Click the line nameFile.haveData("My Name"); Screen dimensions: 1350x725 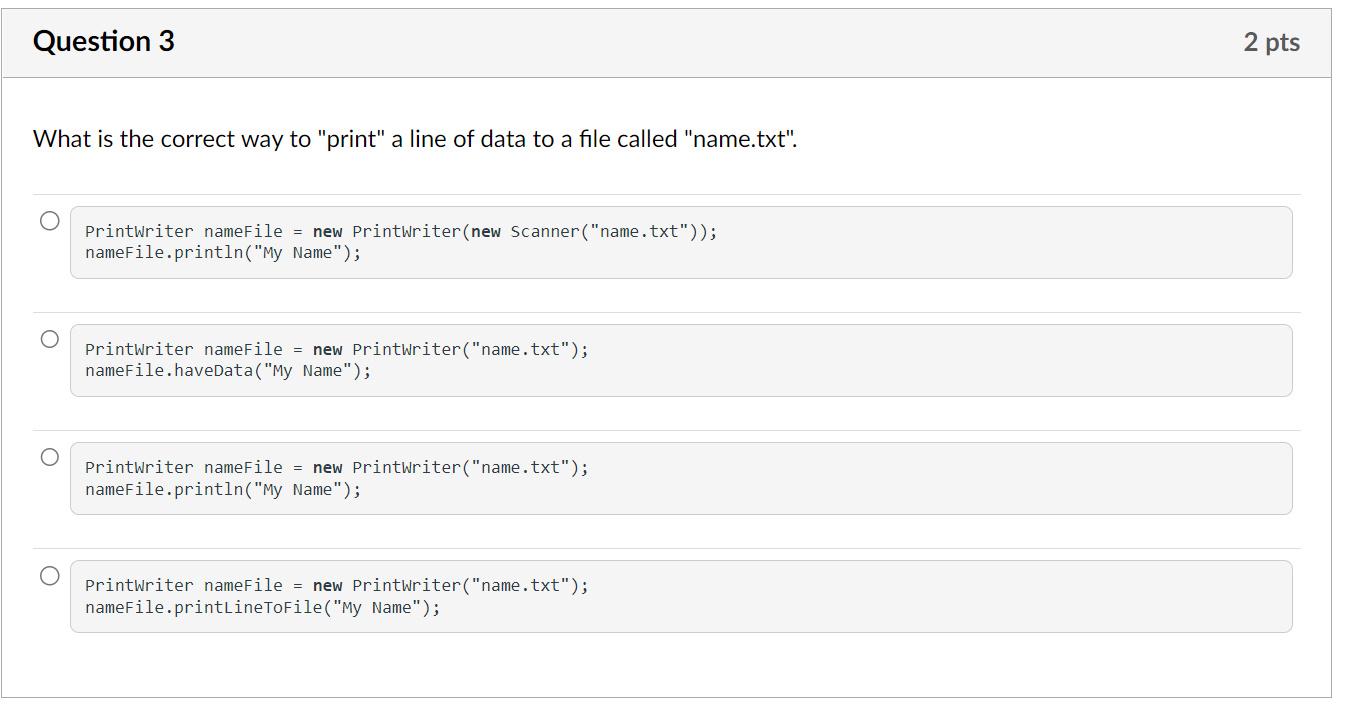(x=227, y=371)
